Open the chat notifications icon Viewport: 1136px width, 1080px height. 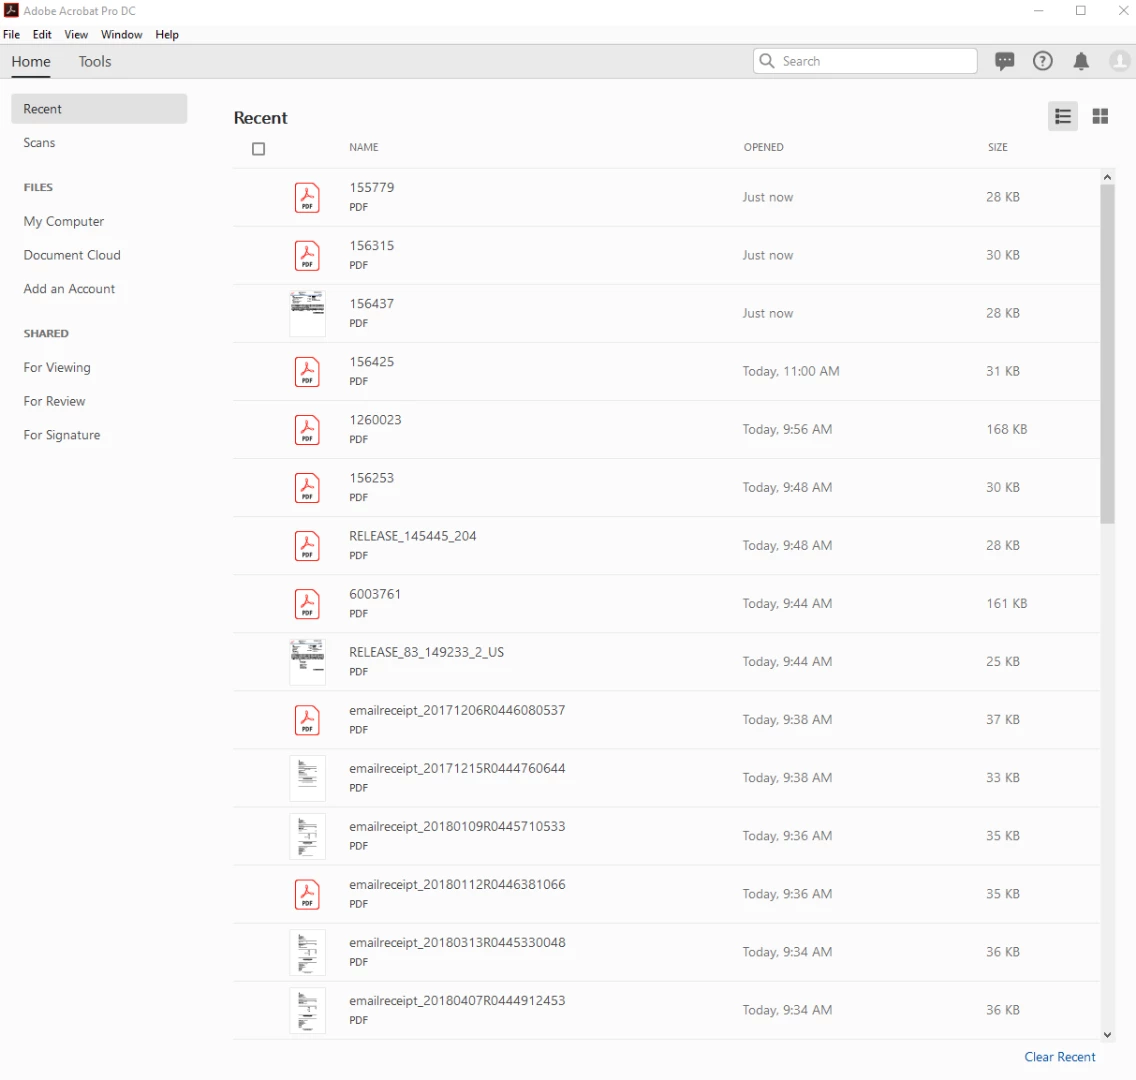click(x=1004, y=62)
